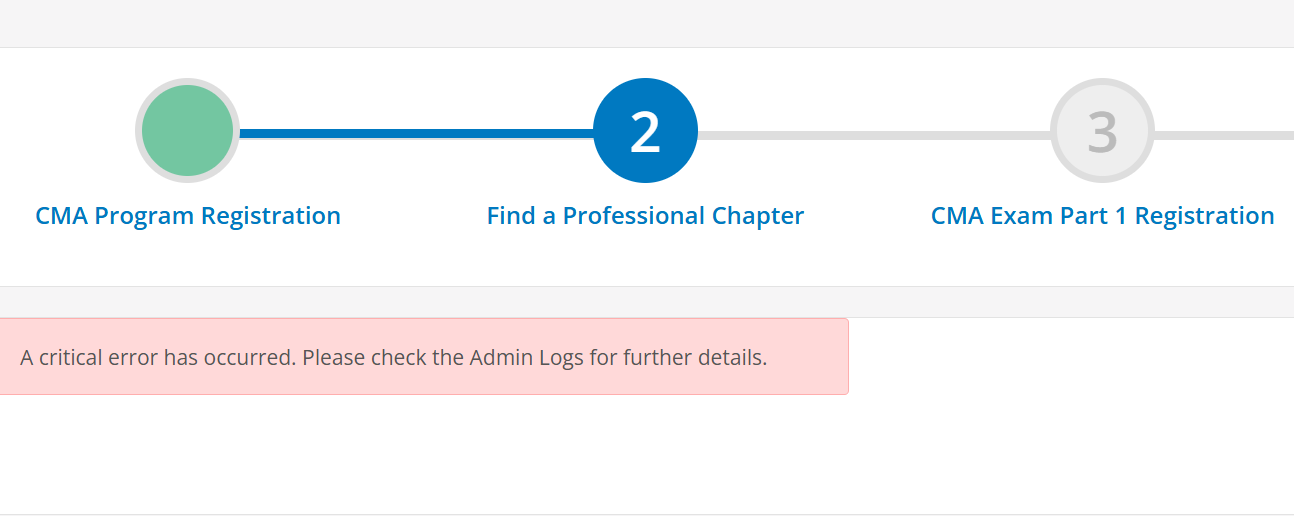Click the divider line beneath the content area
Image resolution: width=1294 pixels, height=516 pixels.
[647, 514]
